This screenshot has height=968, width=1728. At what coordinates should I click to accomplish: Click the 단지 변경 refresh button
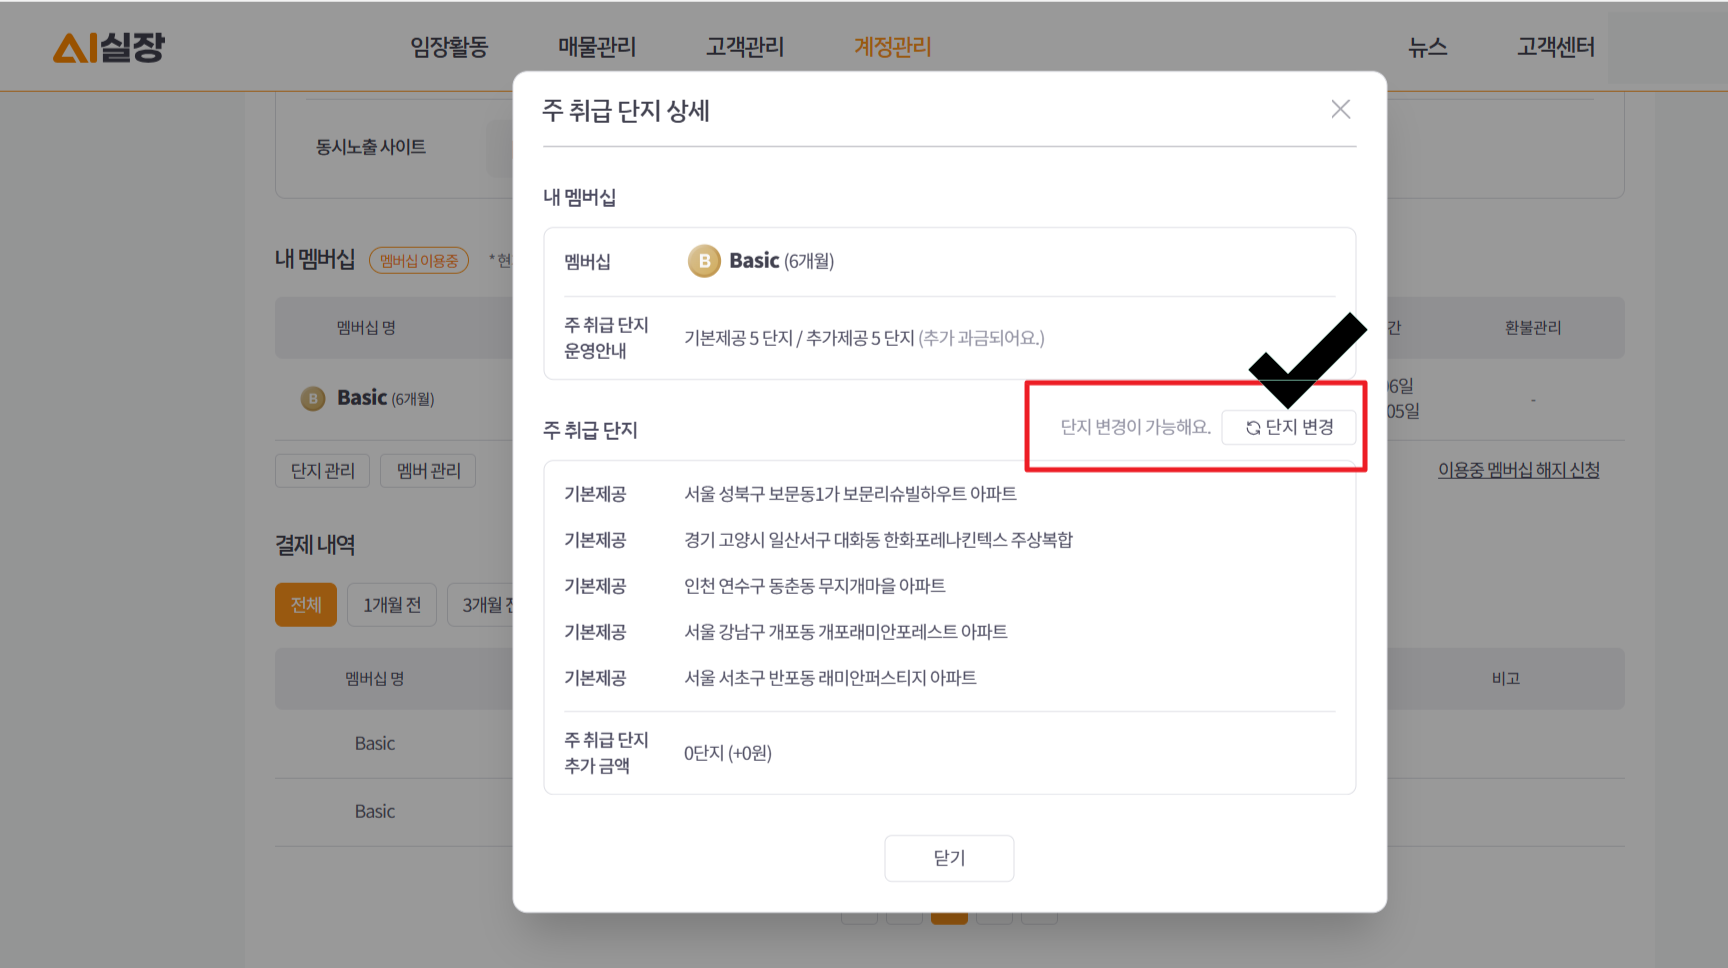[1289, 427]
